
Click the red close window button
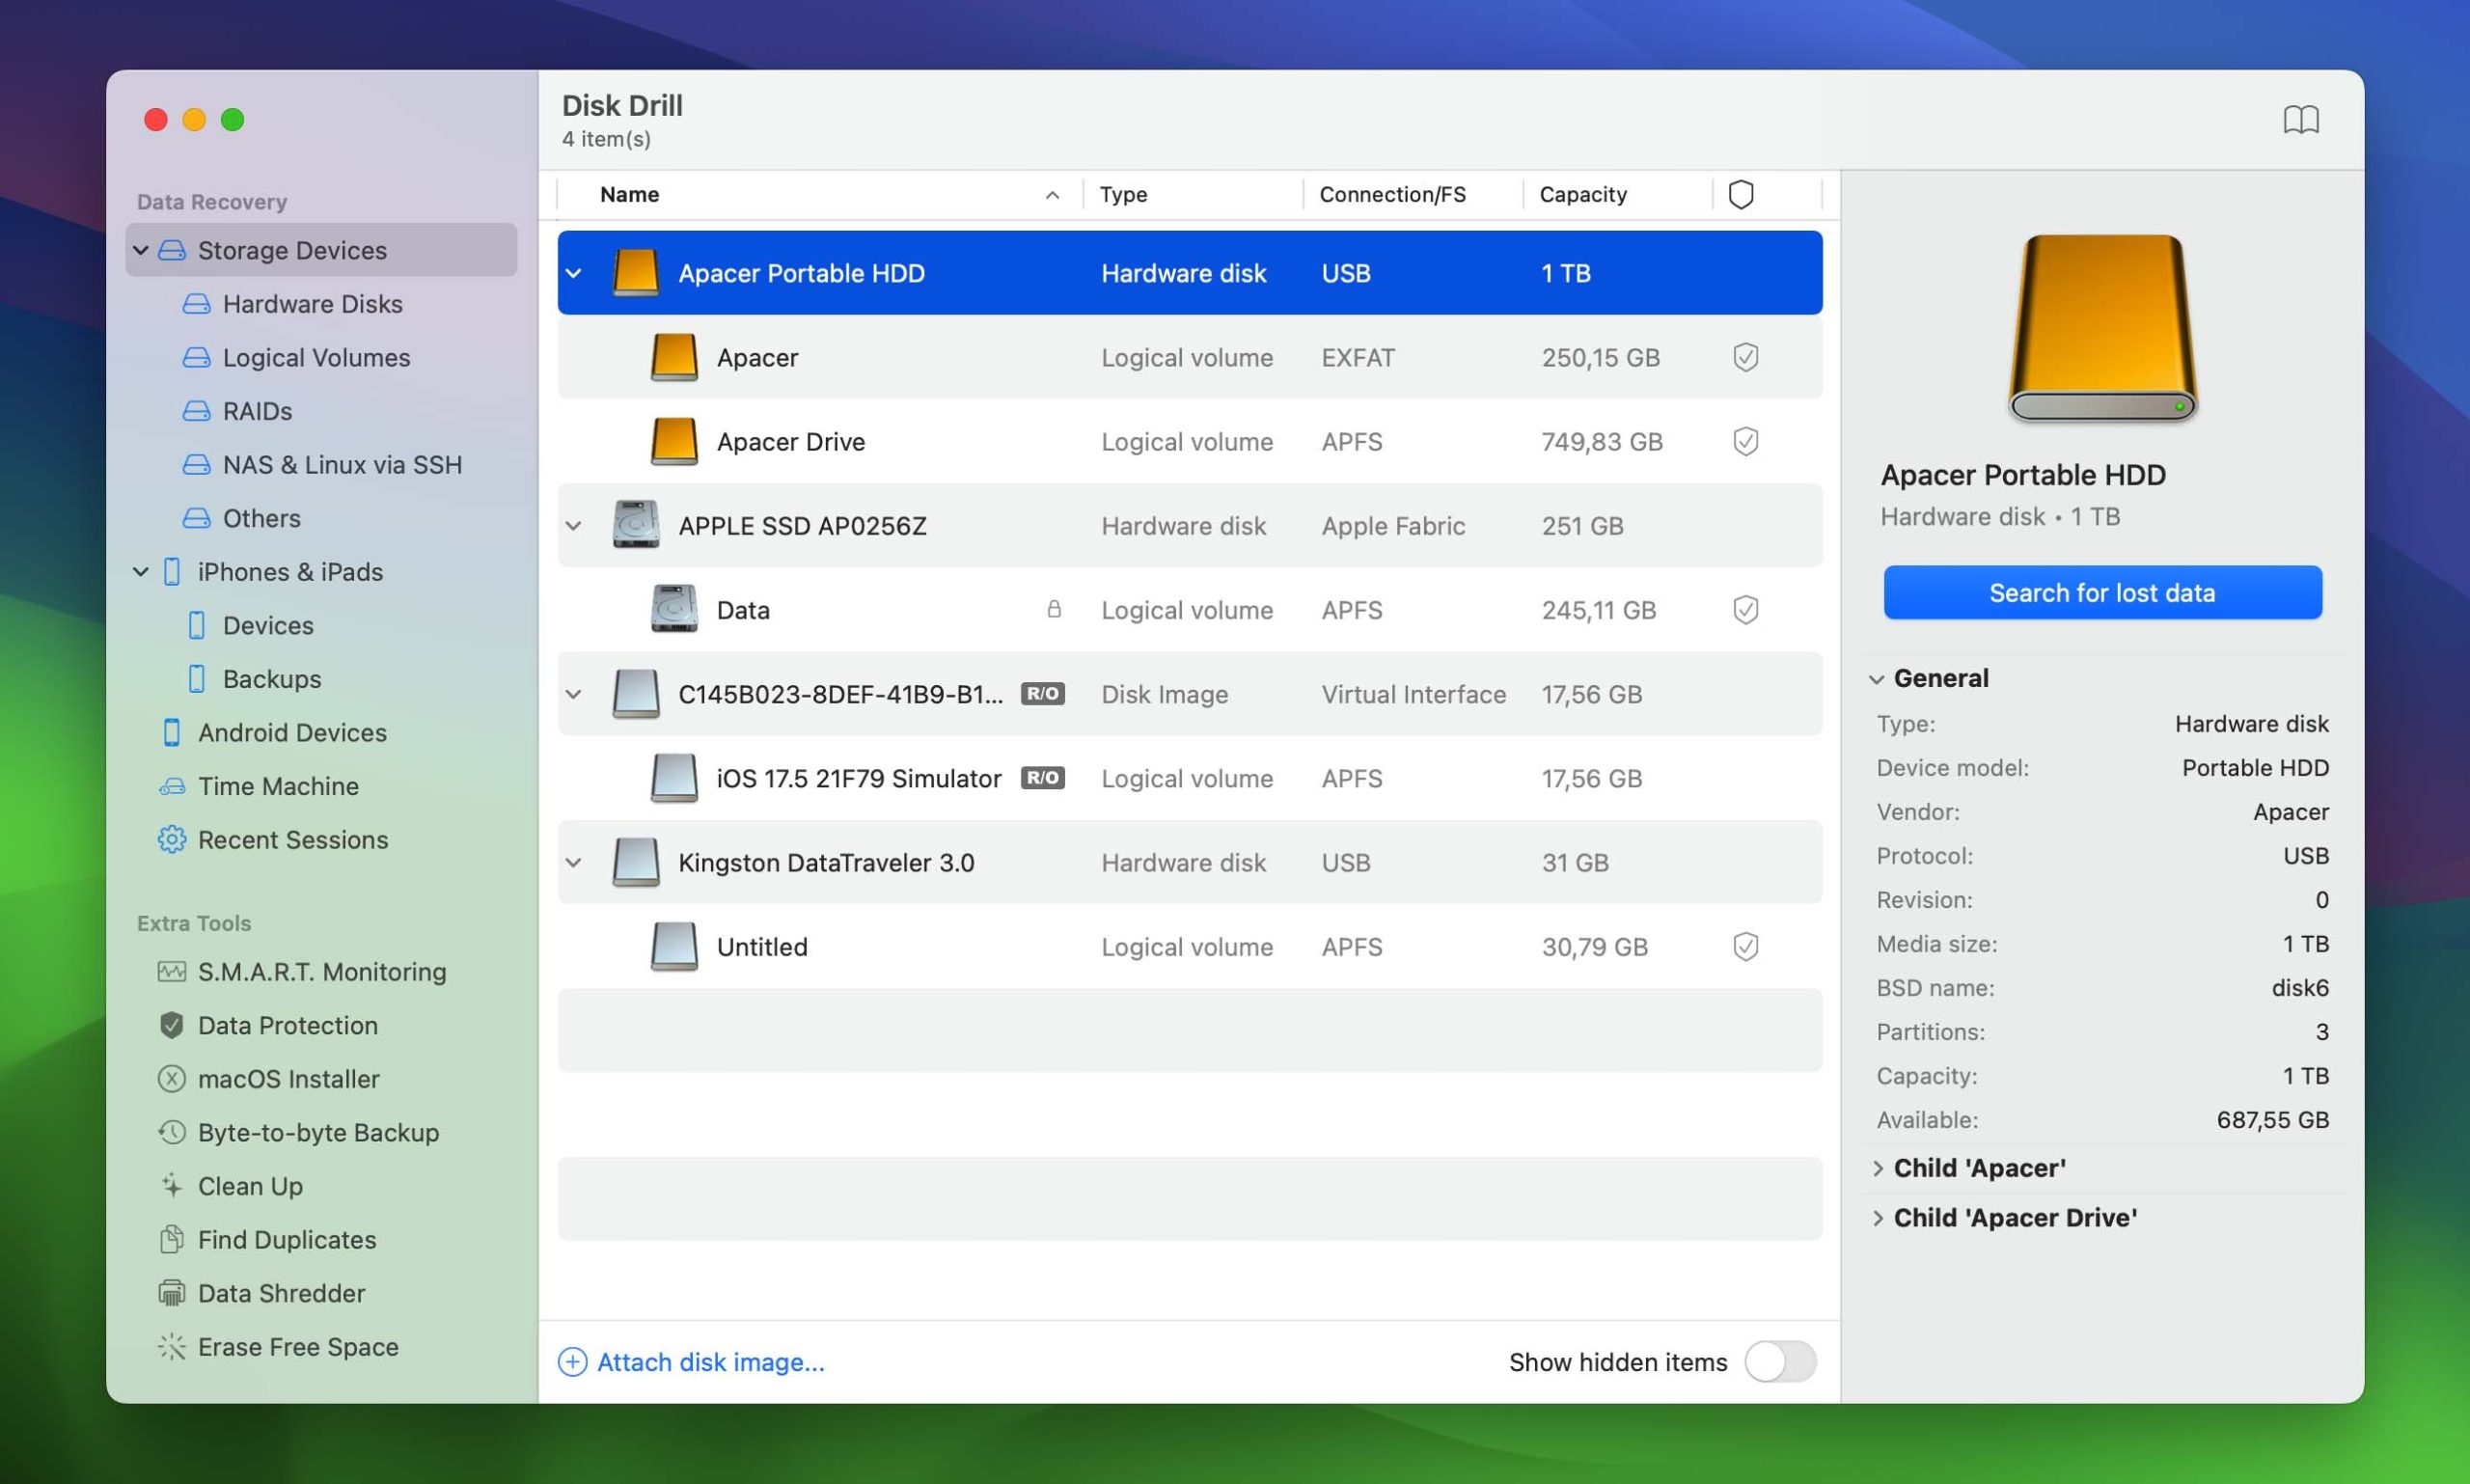(155, 120)
